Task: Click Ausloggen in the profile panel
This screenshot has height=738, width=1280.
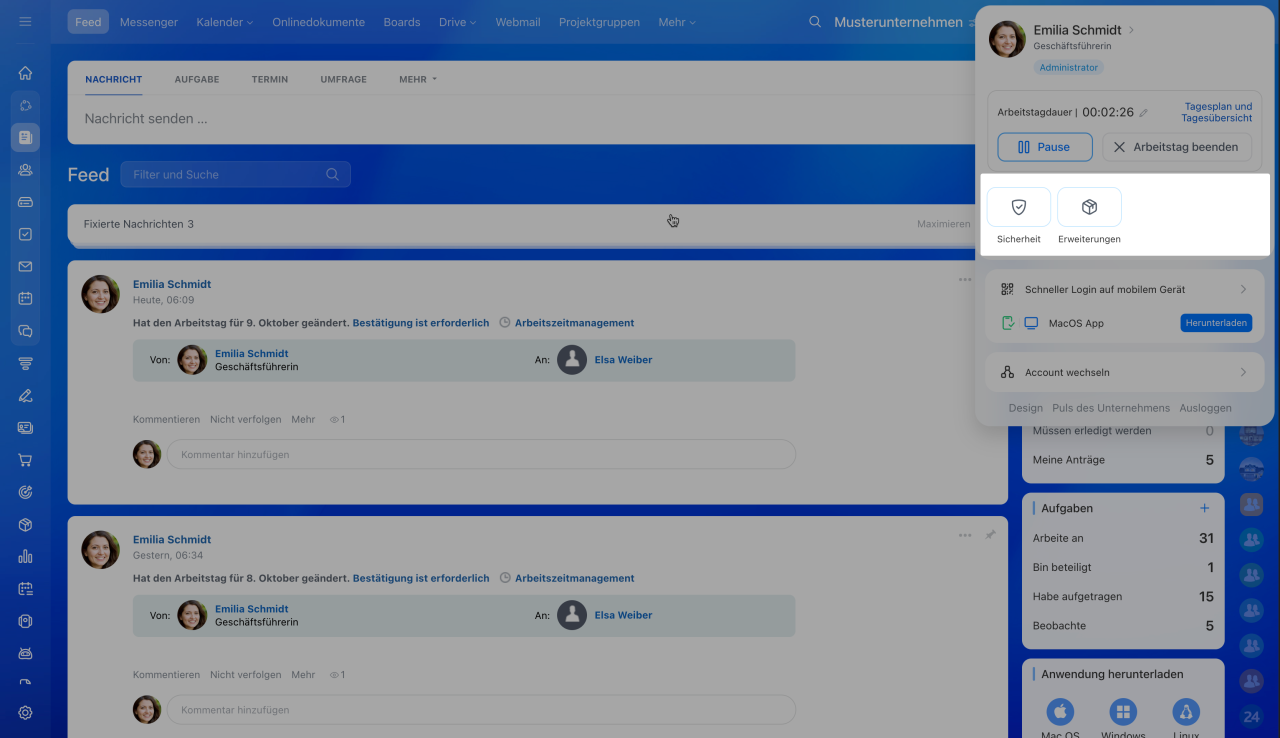Action: (x=1205, y=408)
